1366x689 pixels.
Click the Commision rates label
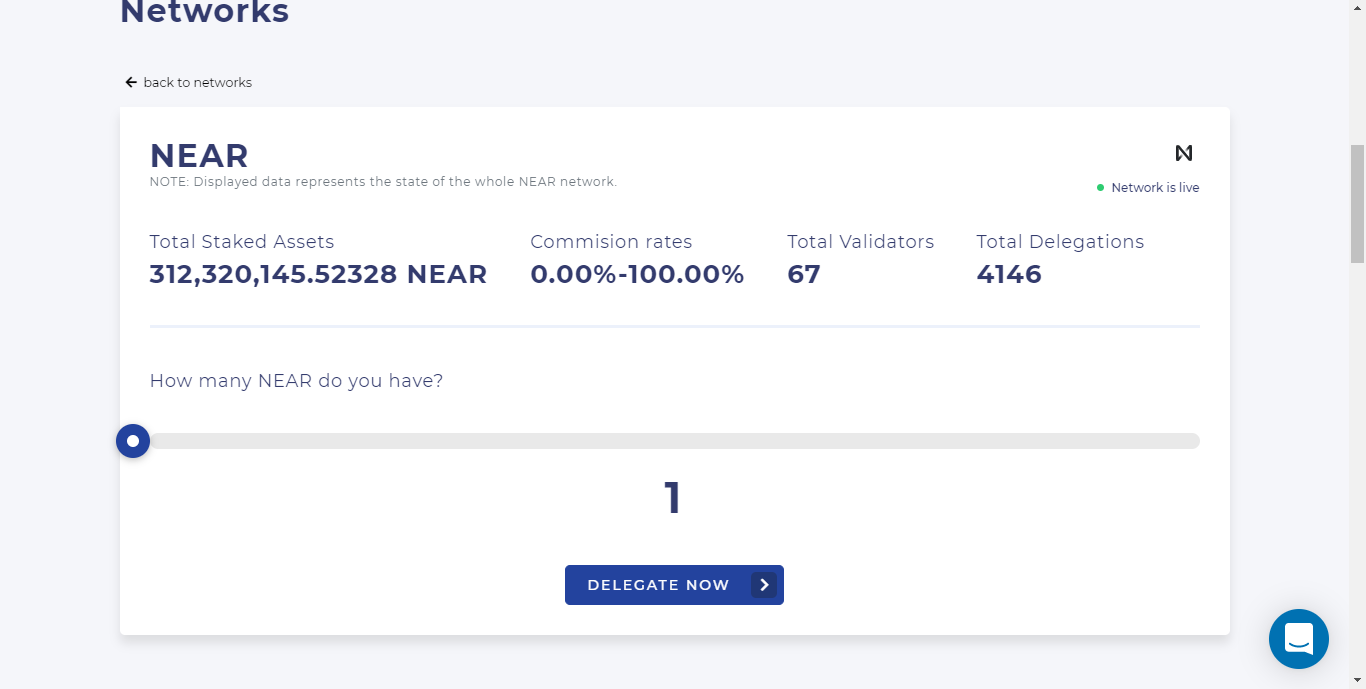(611, 242)
